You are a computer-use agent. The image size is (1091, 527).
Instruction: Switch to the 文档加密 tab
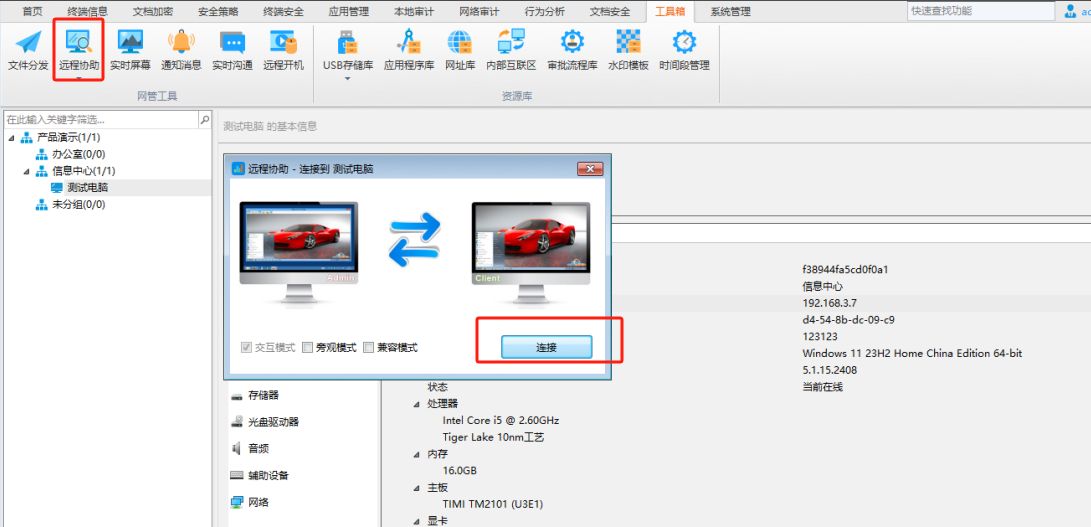[x=152, y=11]
